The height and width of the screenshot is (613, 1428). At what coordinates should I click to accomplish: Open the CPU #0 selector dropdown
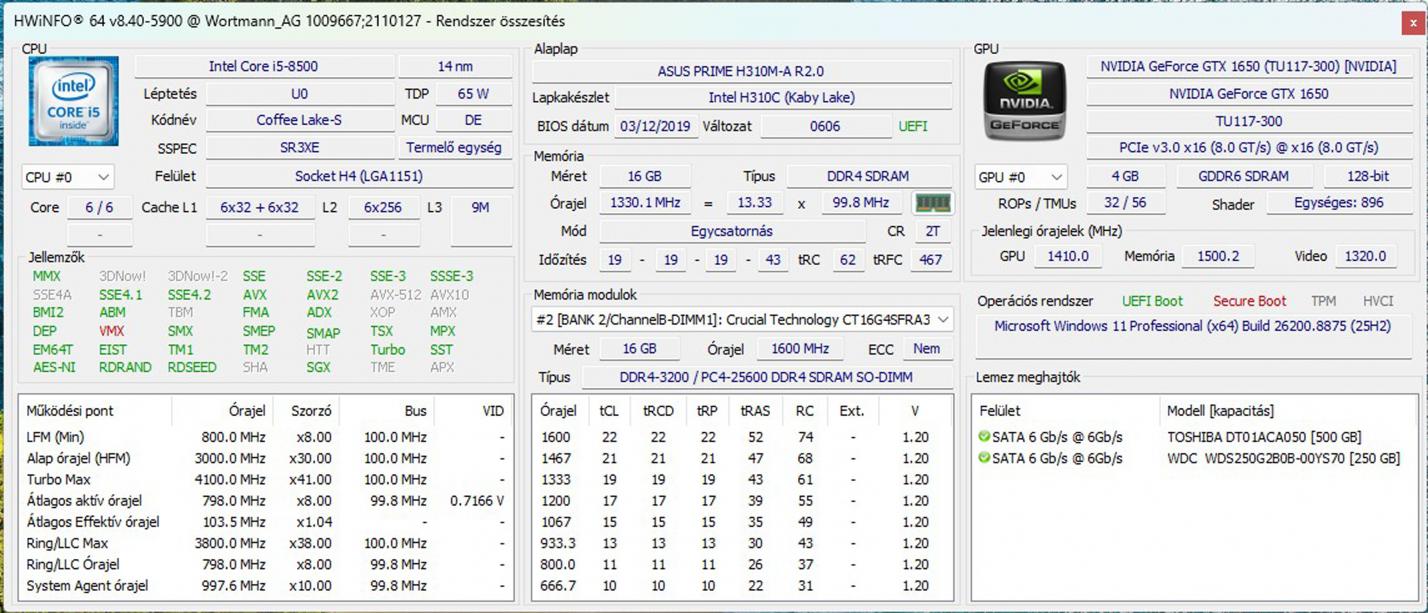[x=68, y=177]
